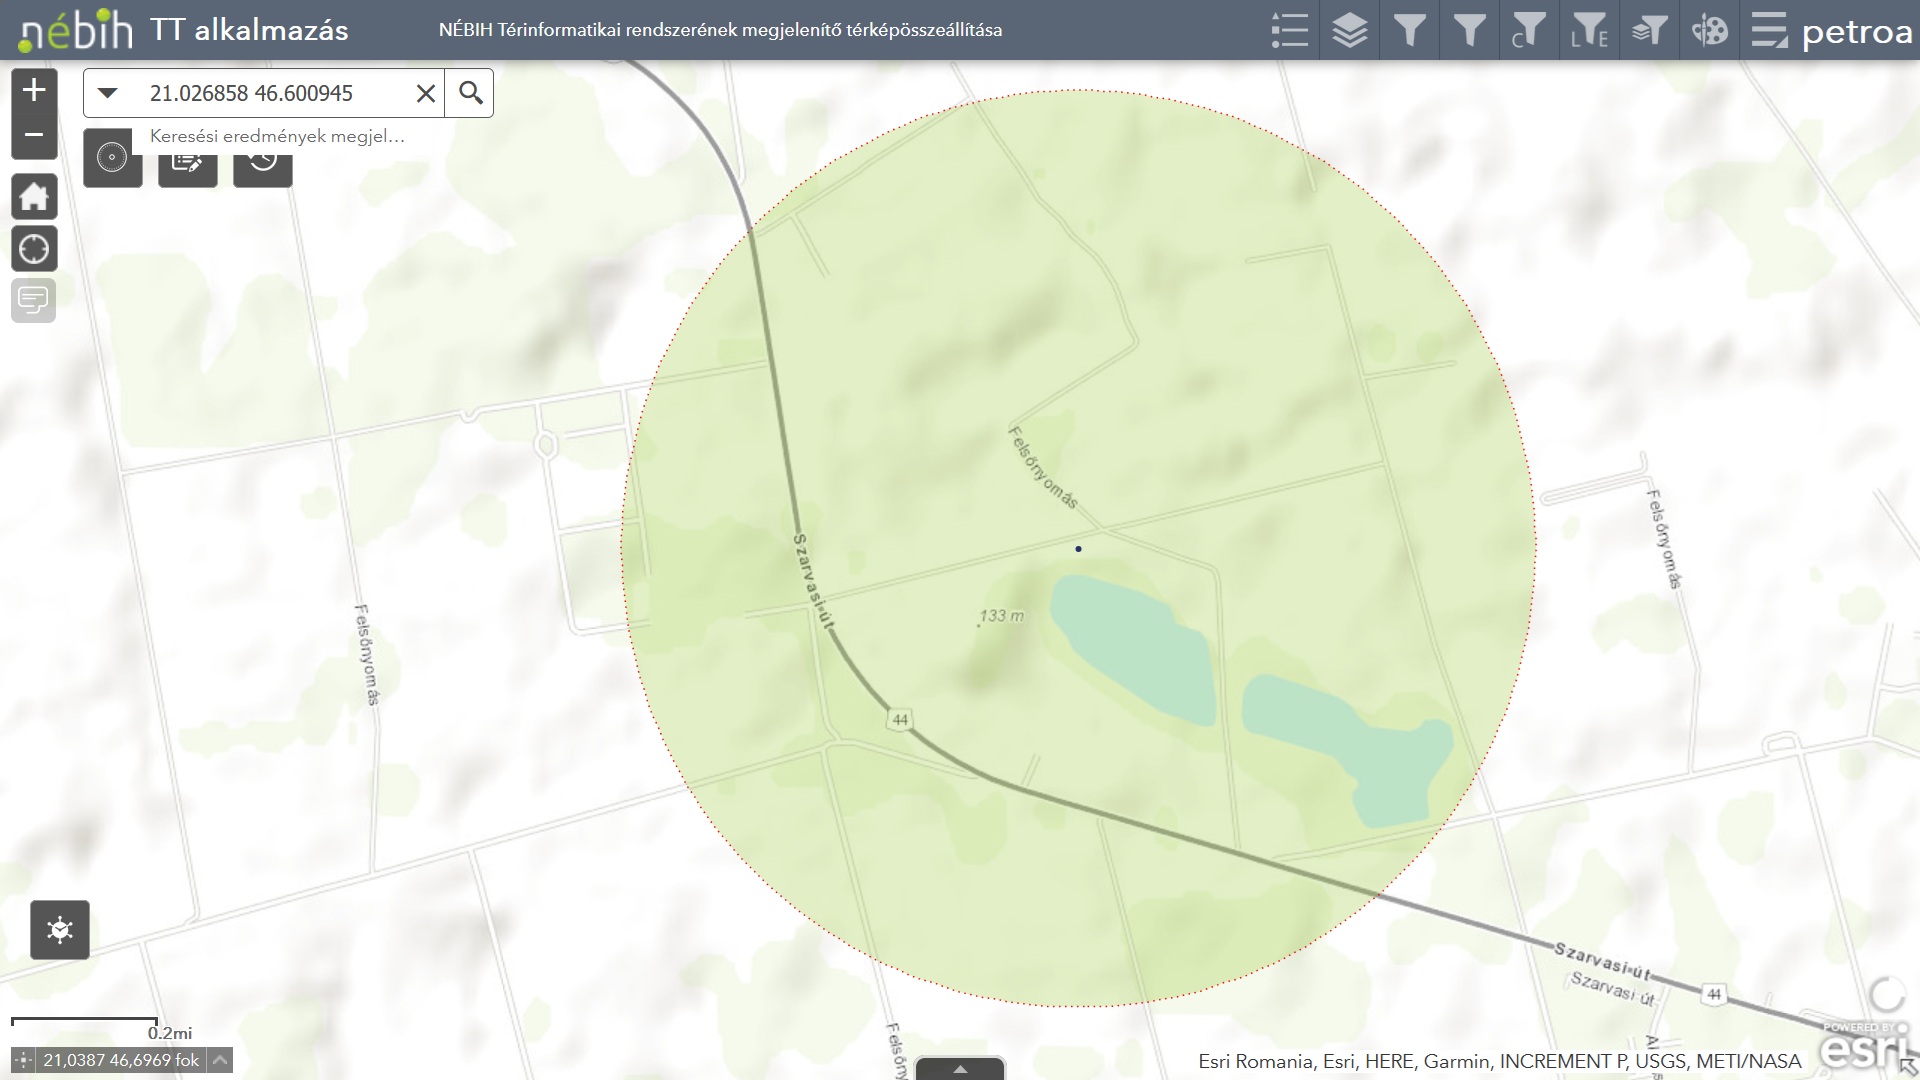Image resolution: width=1920 pixels, height=1080 pixels.
Task: Expand the bottom attribute table handle
Action: point(960,1069)
